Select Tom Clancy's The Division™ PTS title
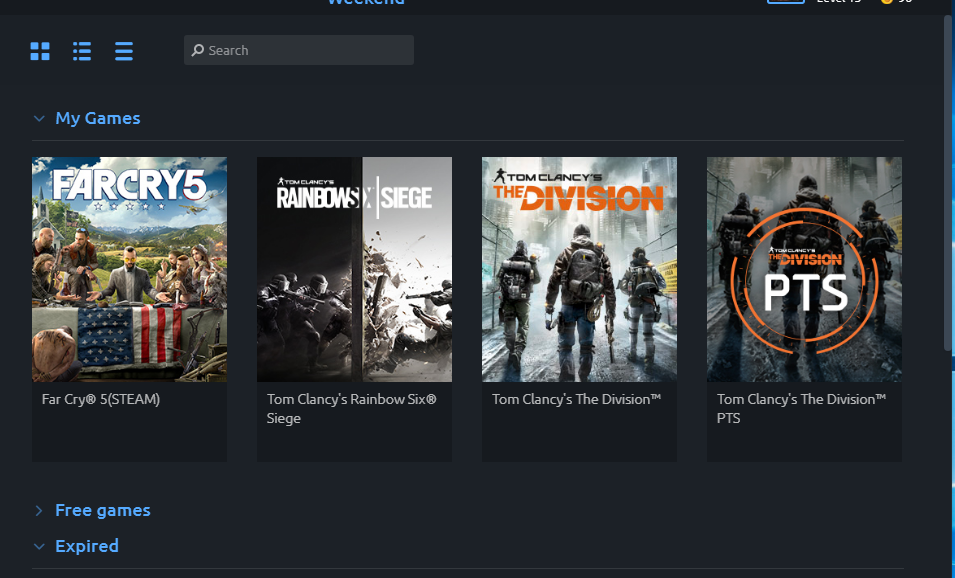The width and height of the screenshot is (955, 578). pos(802,409)
